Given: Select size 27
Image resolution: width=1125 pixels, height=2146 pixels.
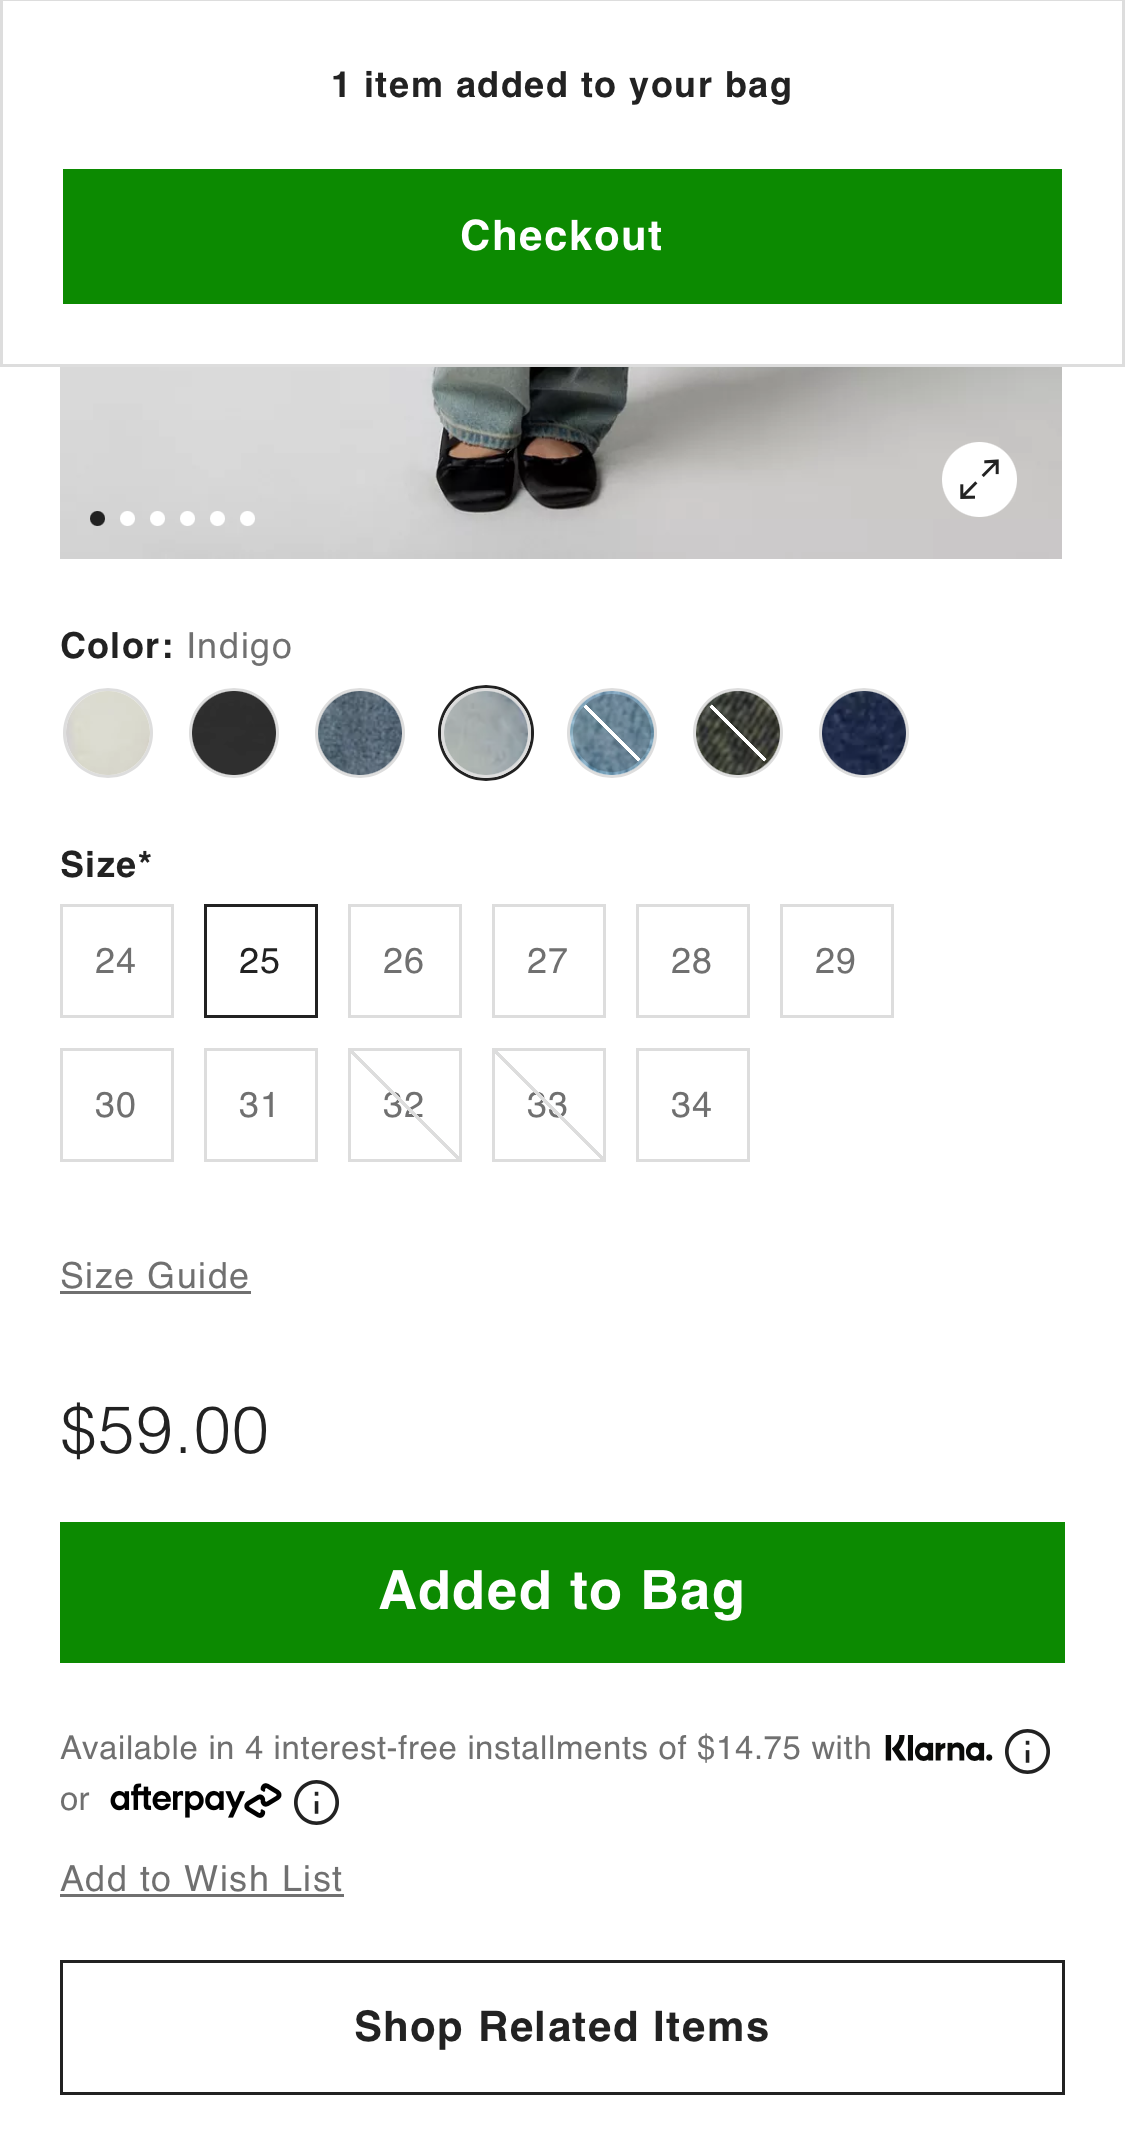Looking at the screenshot, I should 548,960.
